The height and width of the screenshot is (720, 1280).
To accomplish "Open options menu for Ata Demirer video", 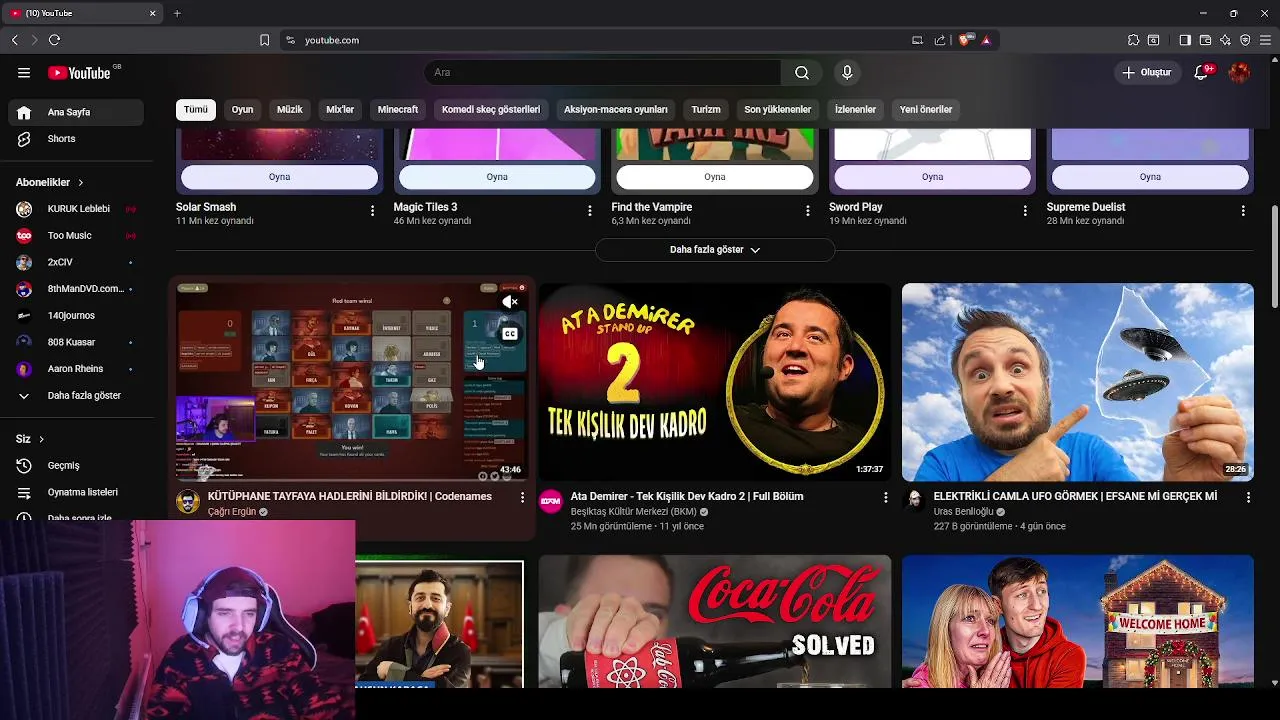I will (885, 497).
